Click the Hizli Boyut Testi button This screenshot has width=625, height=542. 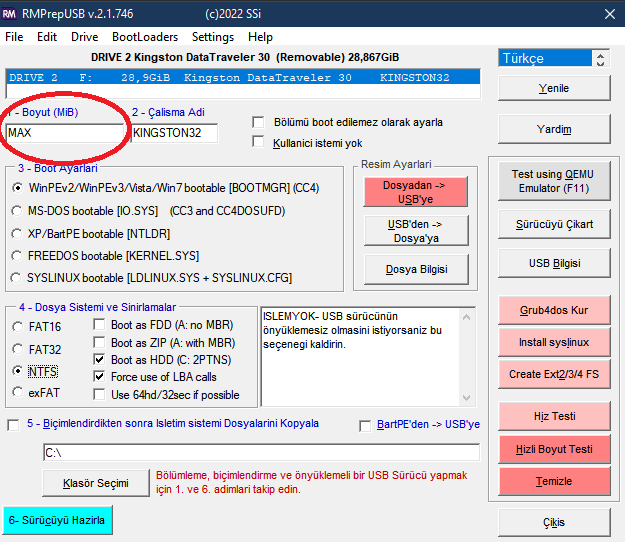coord(554,450)
